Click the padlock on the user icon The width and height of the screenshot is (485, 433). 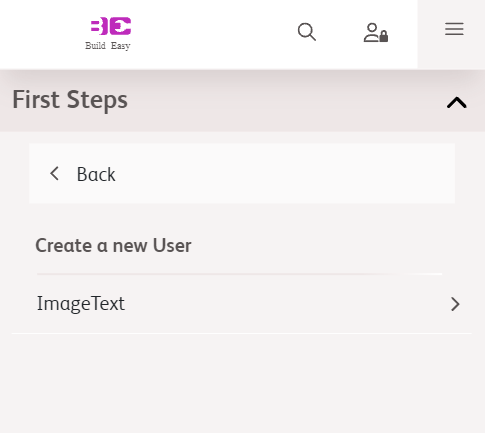point(384,36)
